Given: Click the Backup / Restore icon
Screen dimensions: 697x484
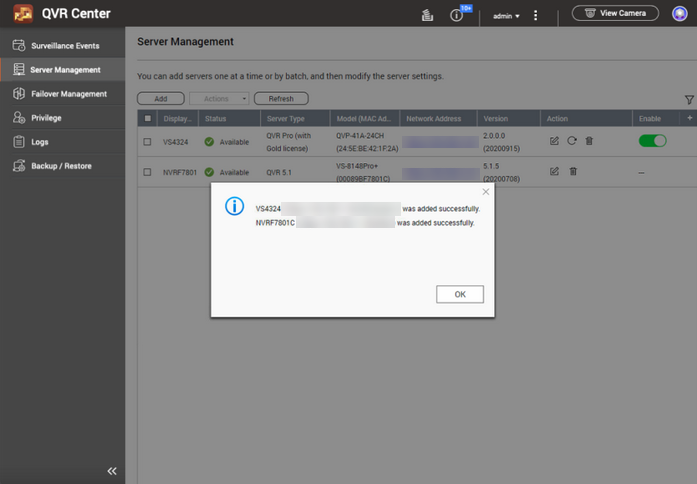Looking at the screenshot, I should [x=19, y=165].
